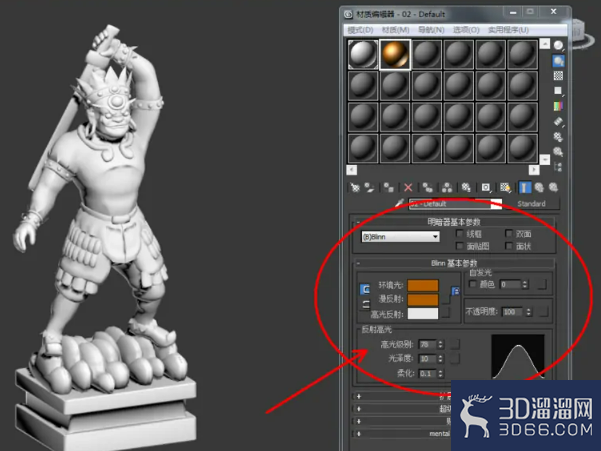Toggle diffuse-specular color lock button
Viewport: 601px width, 451px height.
pos(366,305)
